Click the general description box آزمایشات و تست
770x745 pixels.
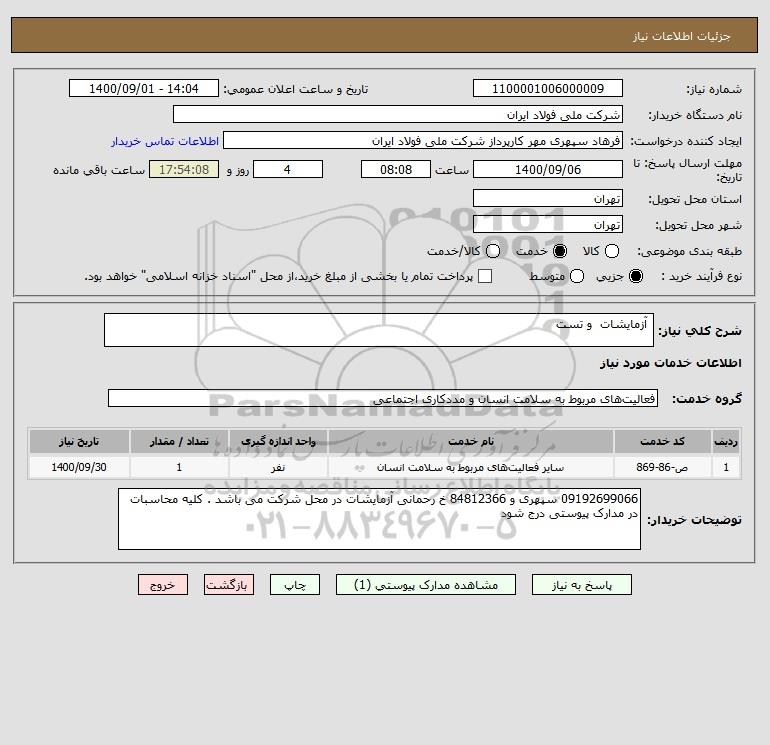[379, 330]
